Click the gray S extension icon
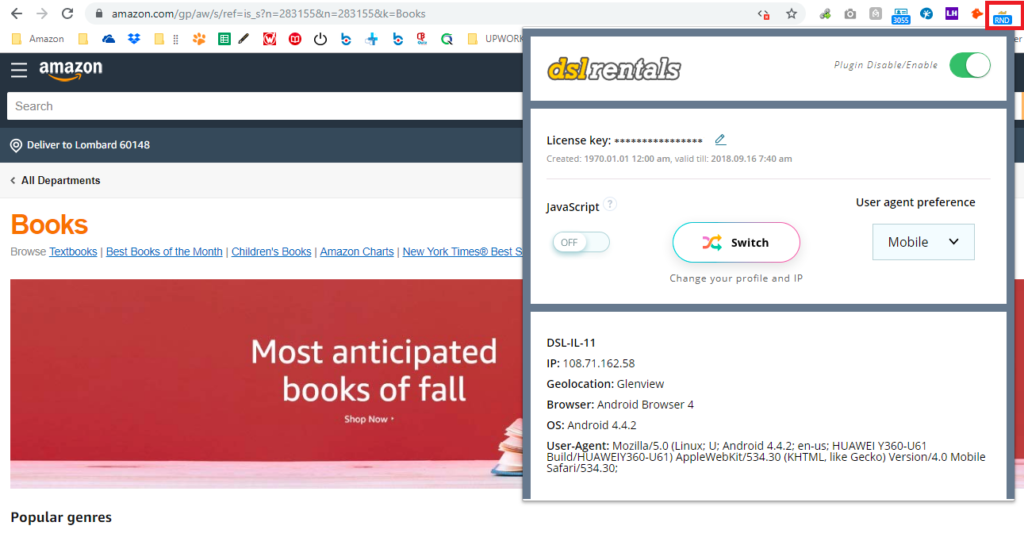Screen dimensions: 1024x545 pos(876,13)
